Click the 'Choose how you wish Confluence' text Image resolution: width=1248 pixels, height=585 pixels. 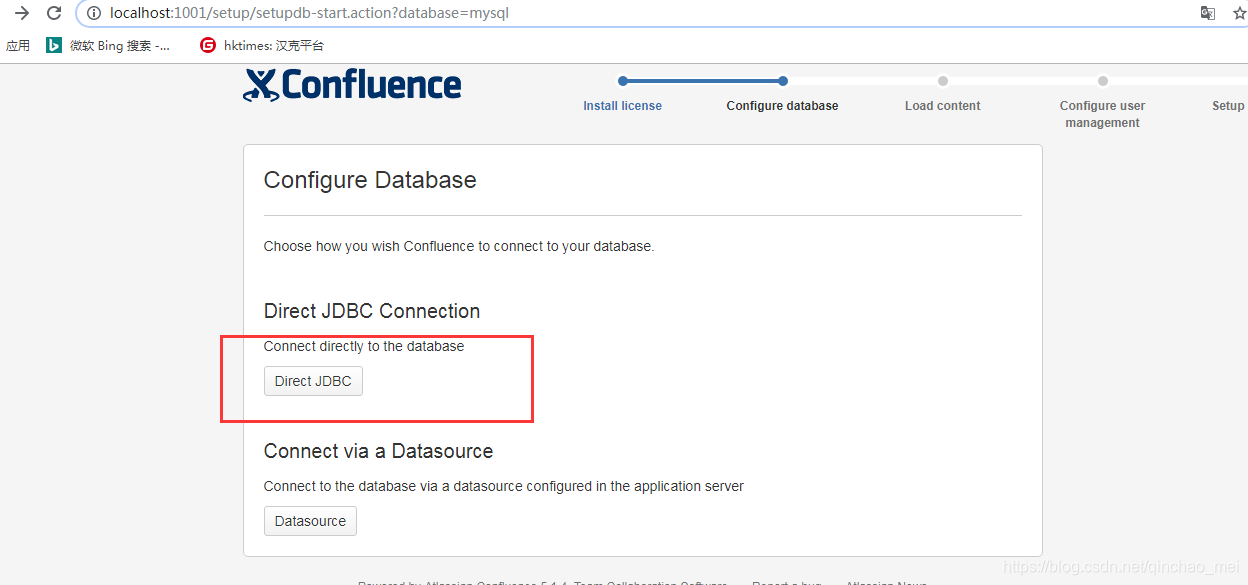pyautogui.click(x=459, y=246)
